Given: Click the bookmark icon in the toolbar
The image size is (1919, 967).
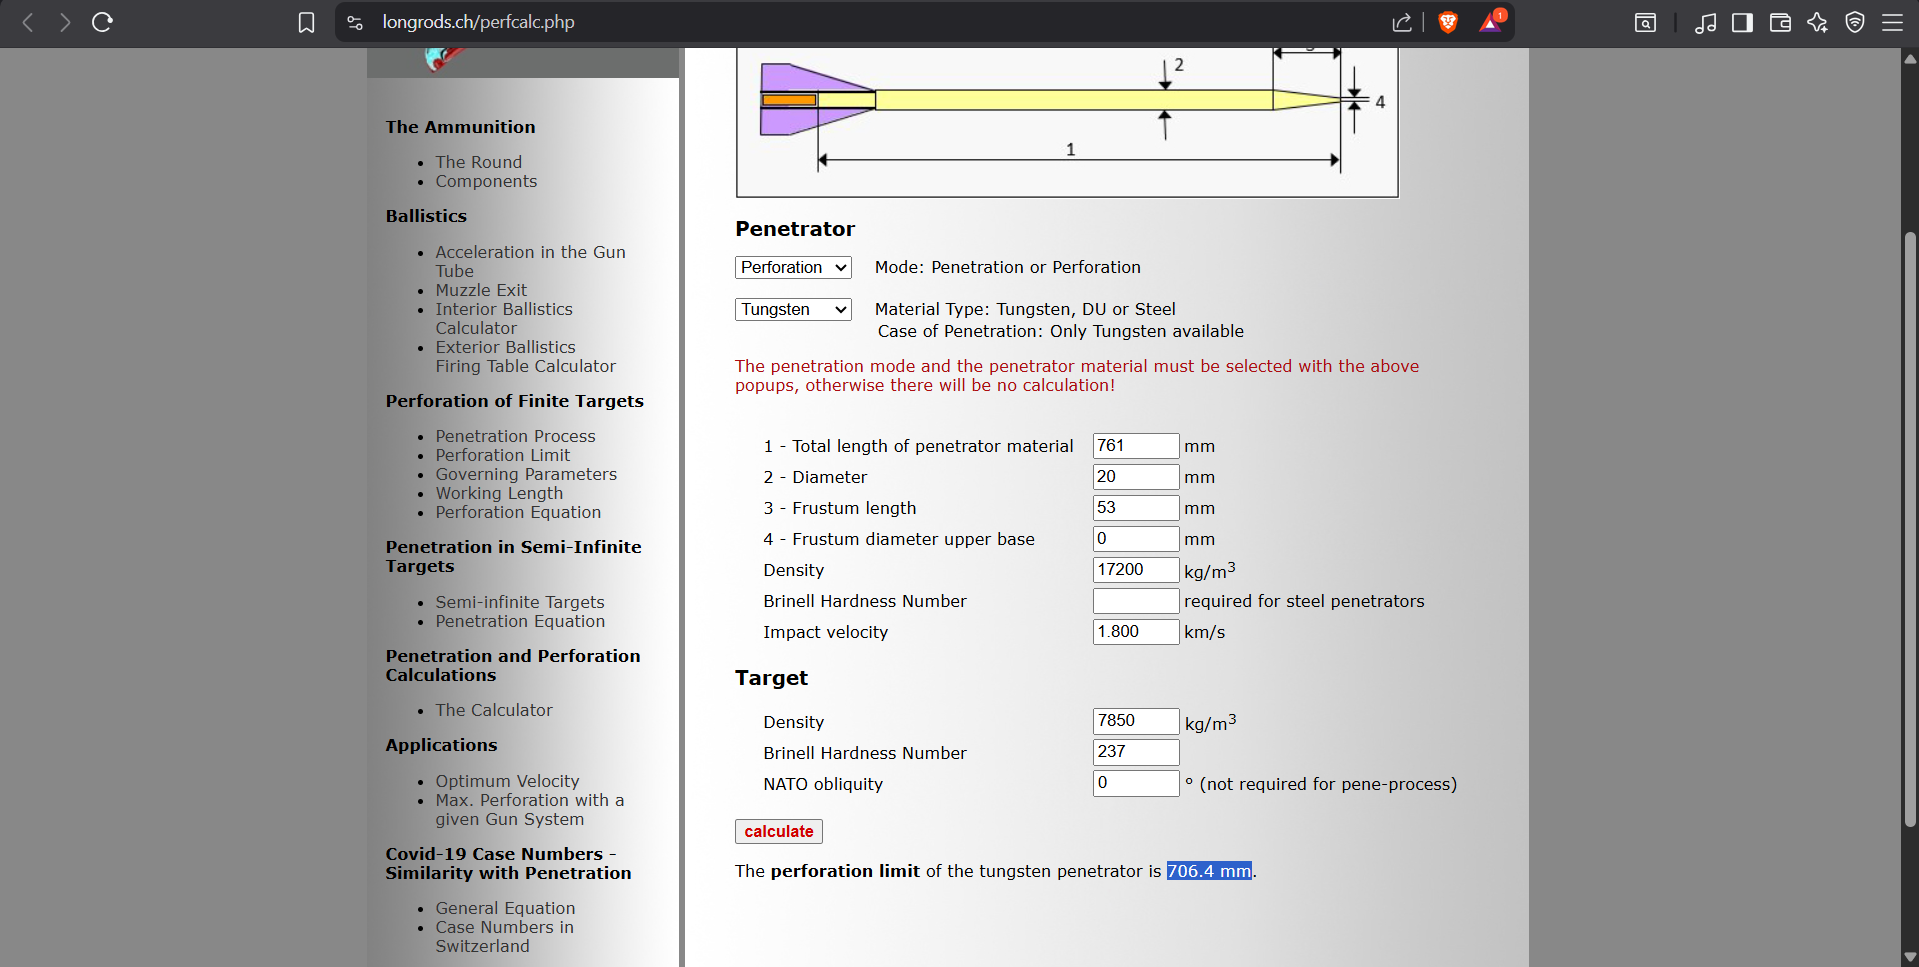Looking at the screenshot, I should coord(306,22).
